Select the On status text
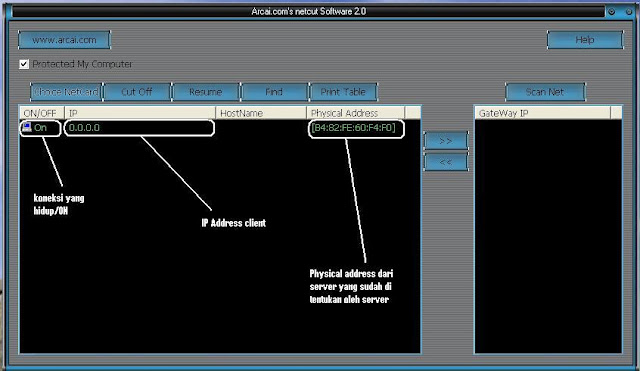 40,128
